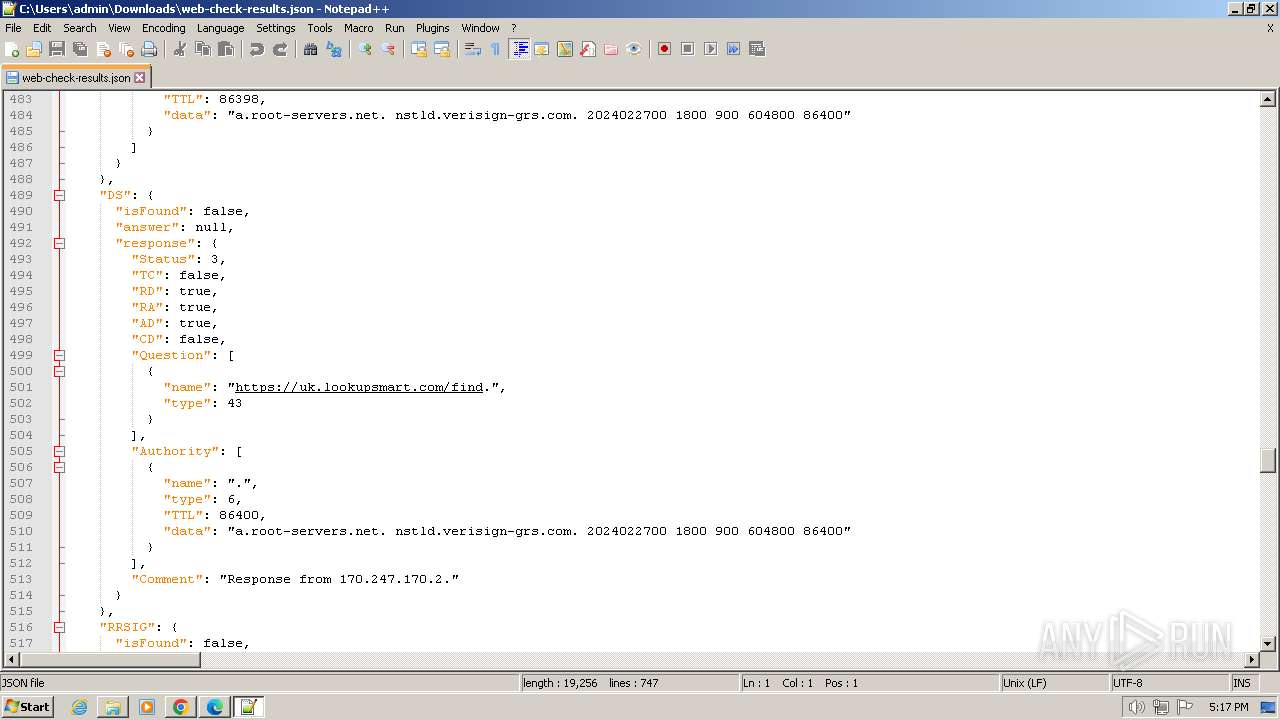Open the Plugins menu
The width and height of the screenshot is (1280, 720).
pyautogui.click(x=432, y=28)
